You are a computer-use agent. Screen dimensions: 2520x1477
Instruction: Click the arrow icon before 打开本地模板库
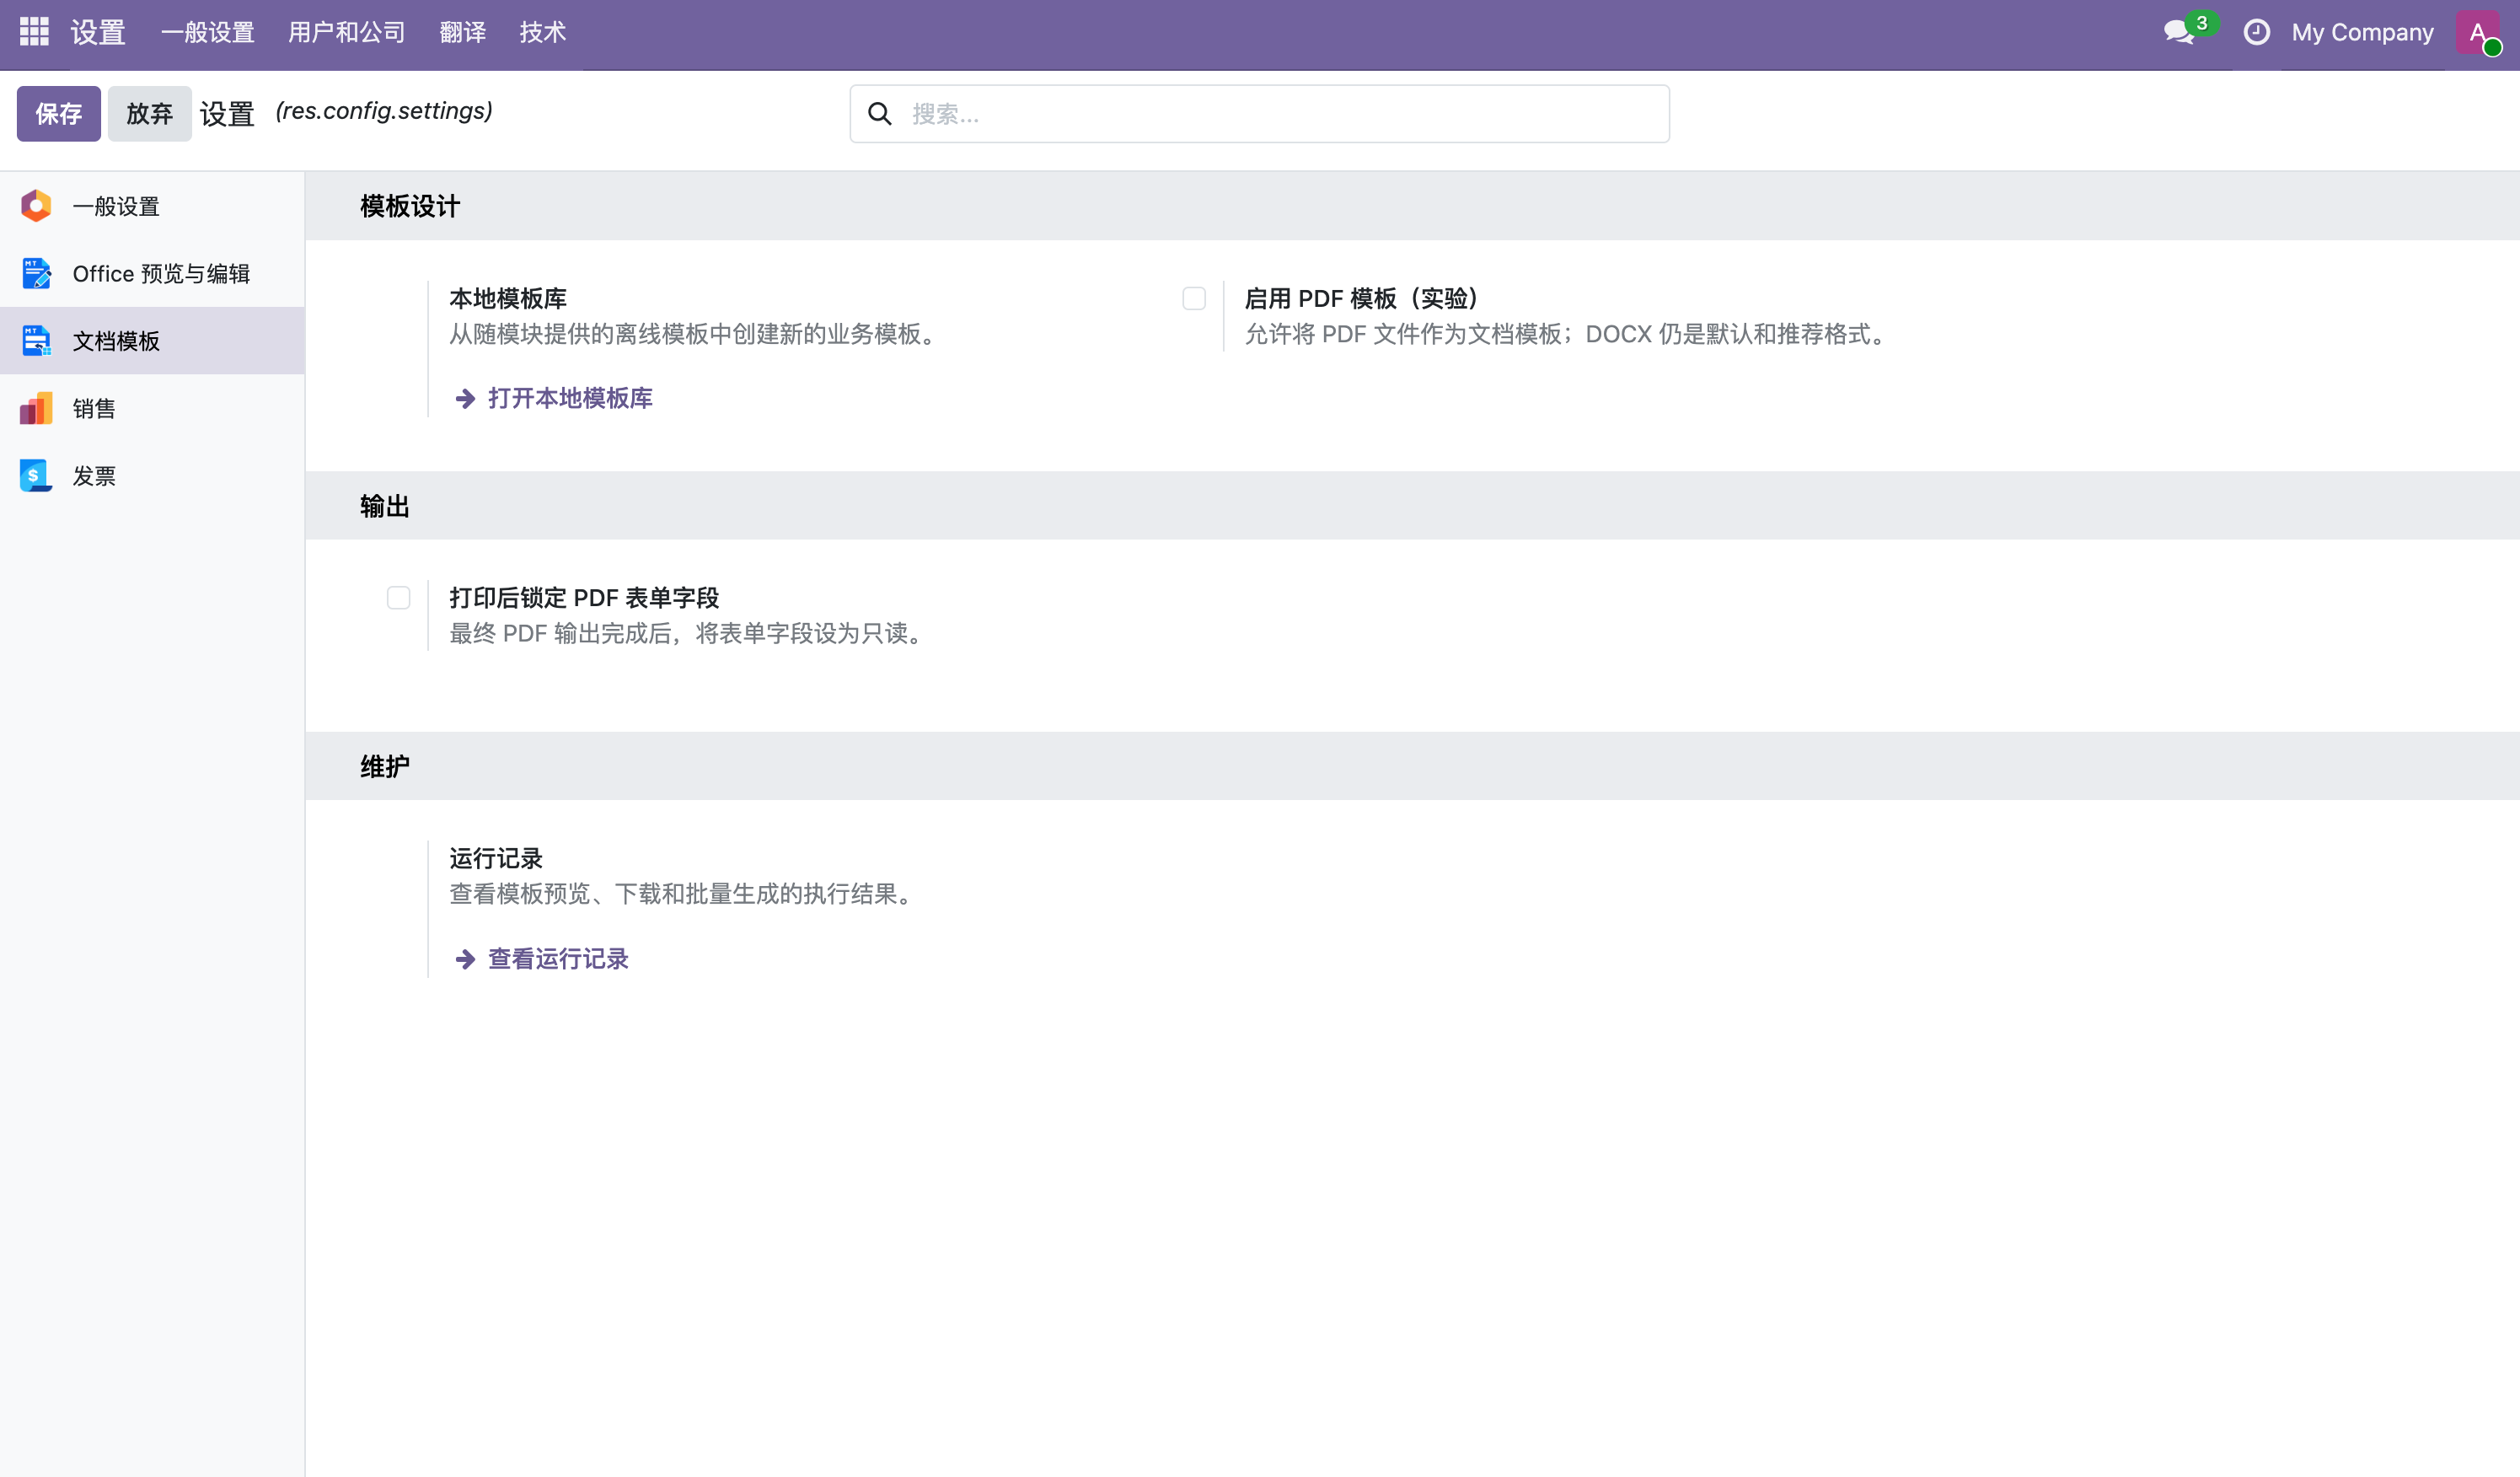click(x=465, y=399)
